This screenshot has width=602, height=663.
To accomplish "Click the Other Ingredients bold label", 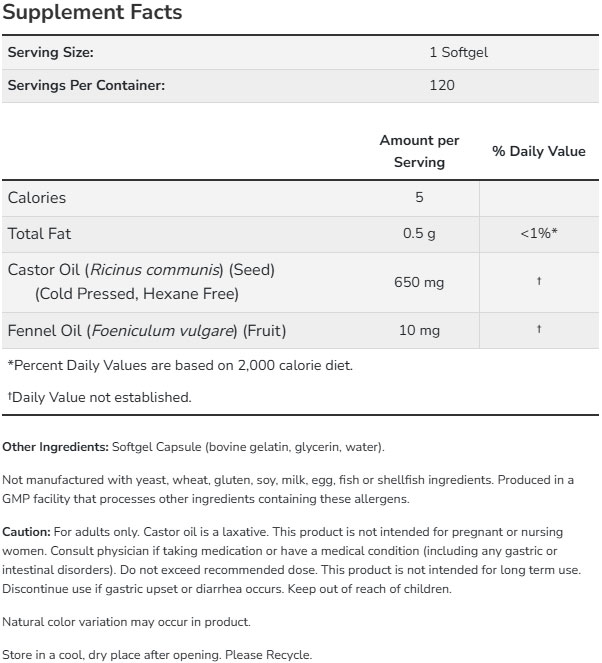I will click(x=55, y=447).
